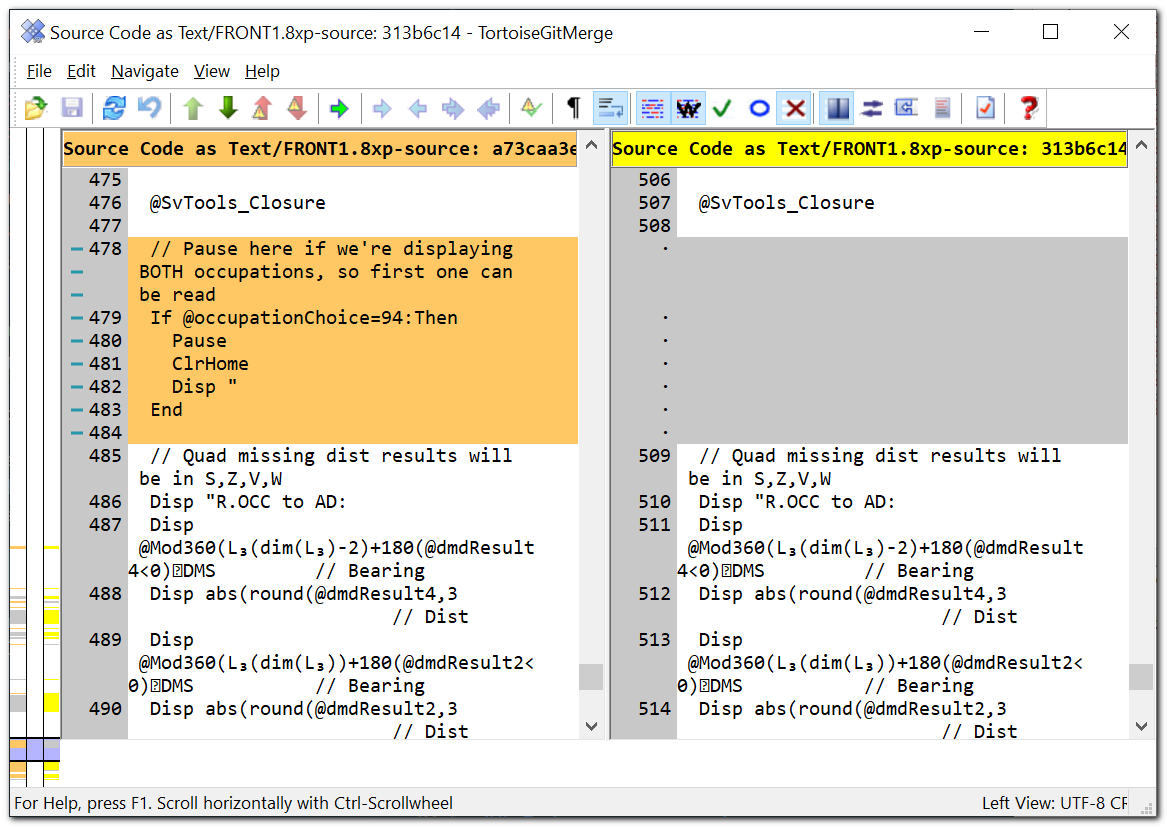Click the swap views arrows icon

872,108
